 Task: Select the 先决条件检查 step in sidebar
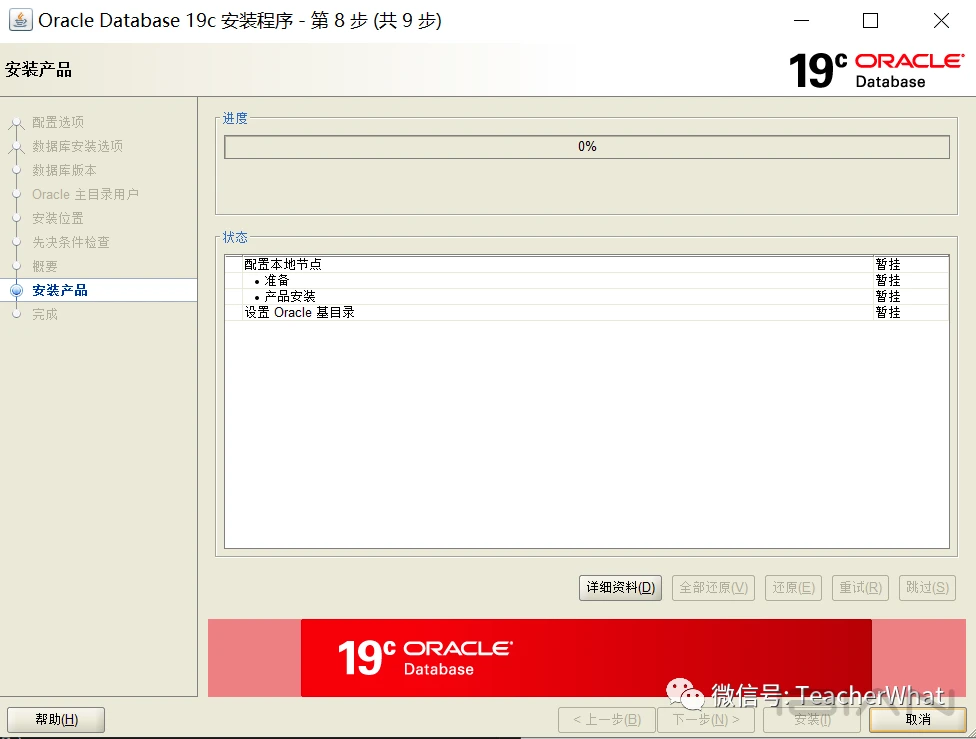(x=71, y=242)
